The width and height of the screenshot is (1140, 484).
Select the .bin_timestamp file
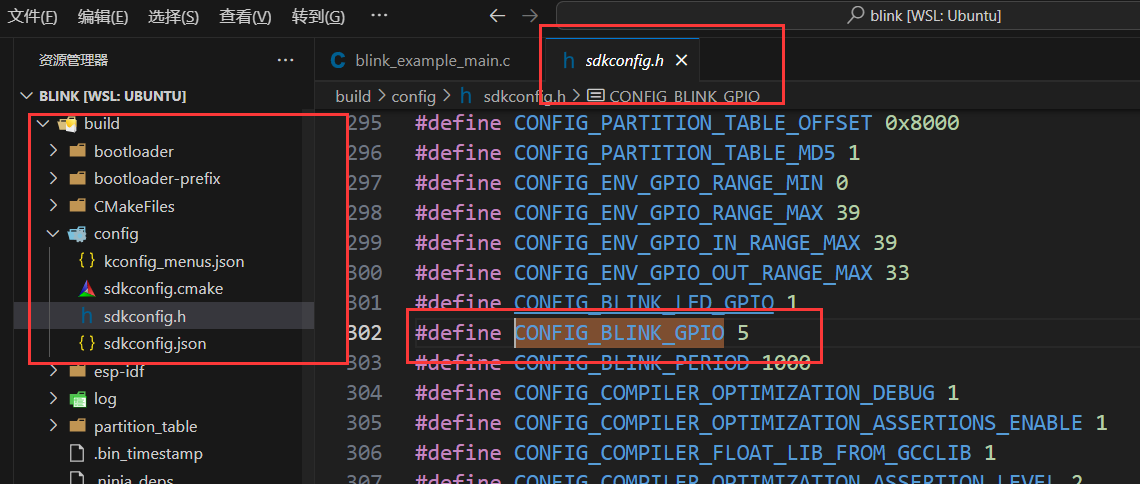coord(148,453)
